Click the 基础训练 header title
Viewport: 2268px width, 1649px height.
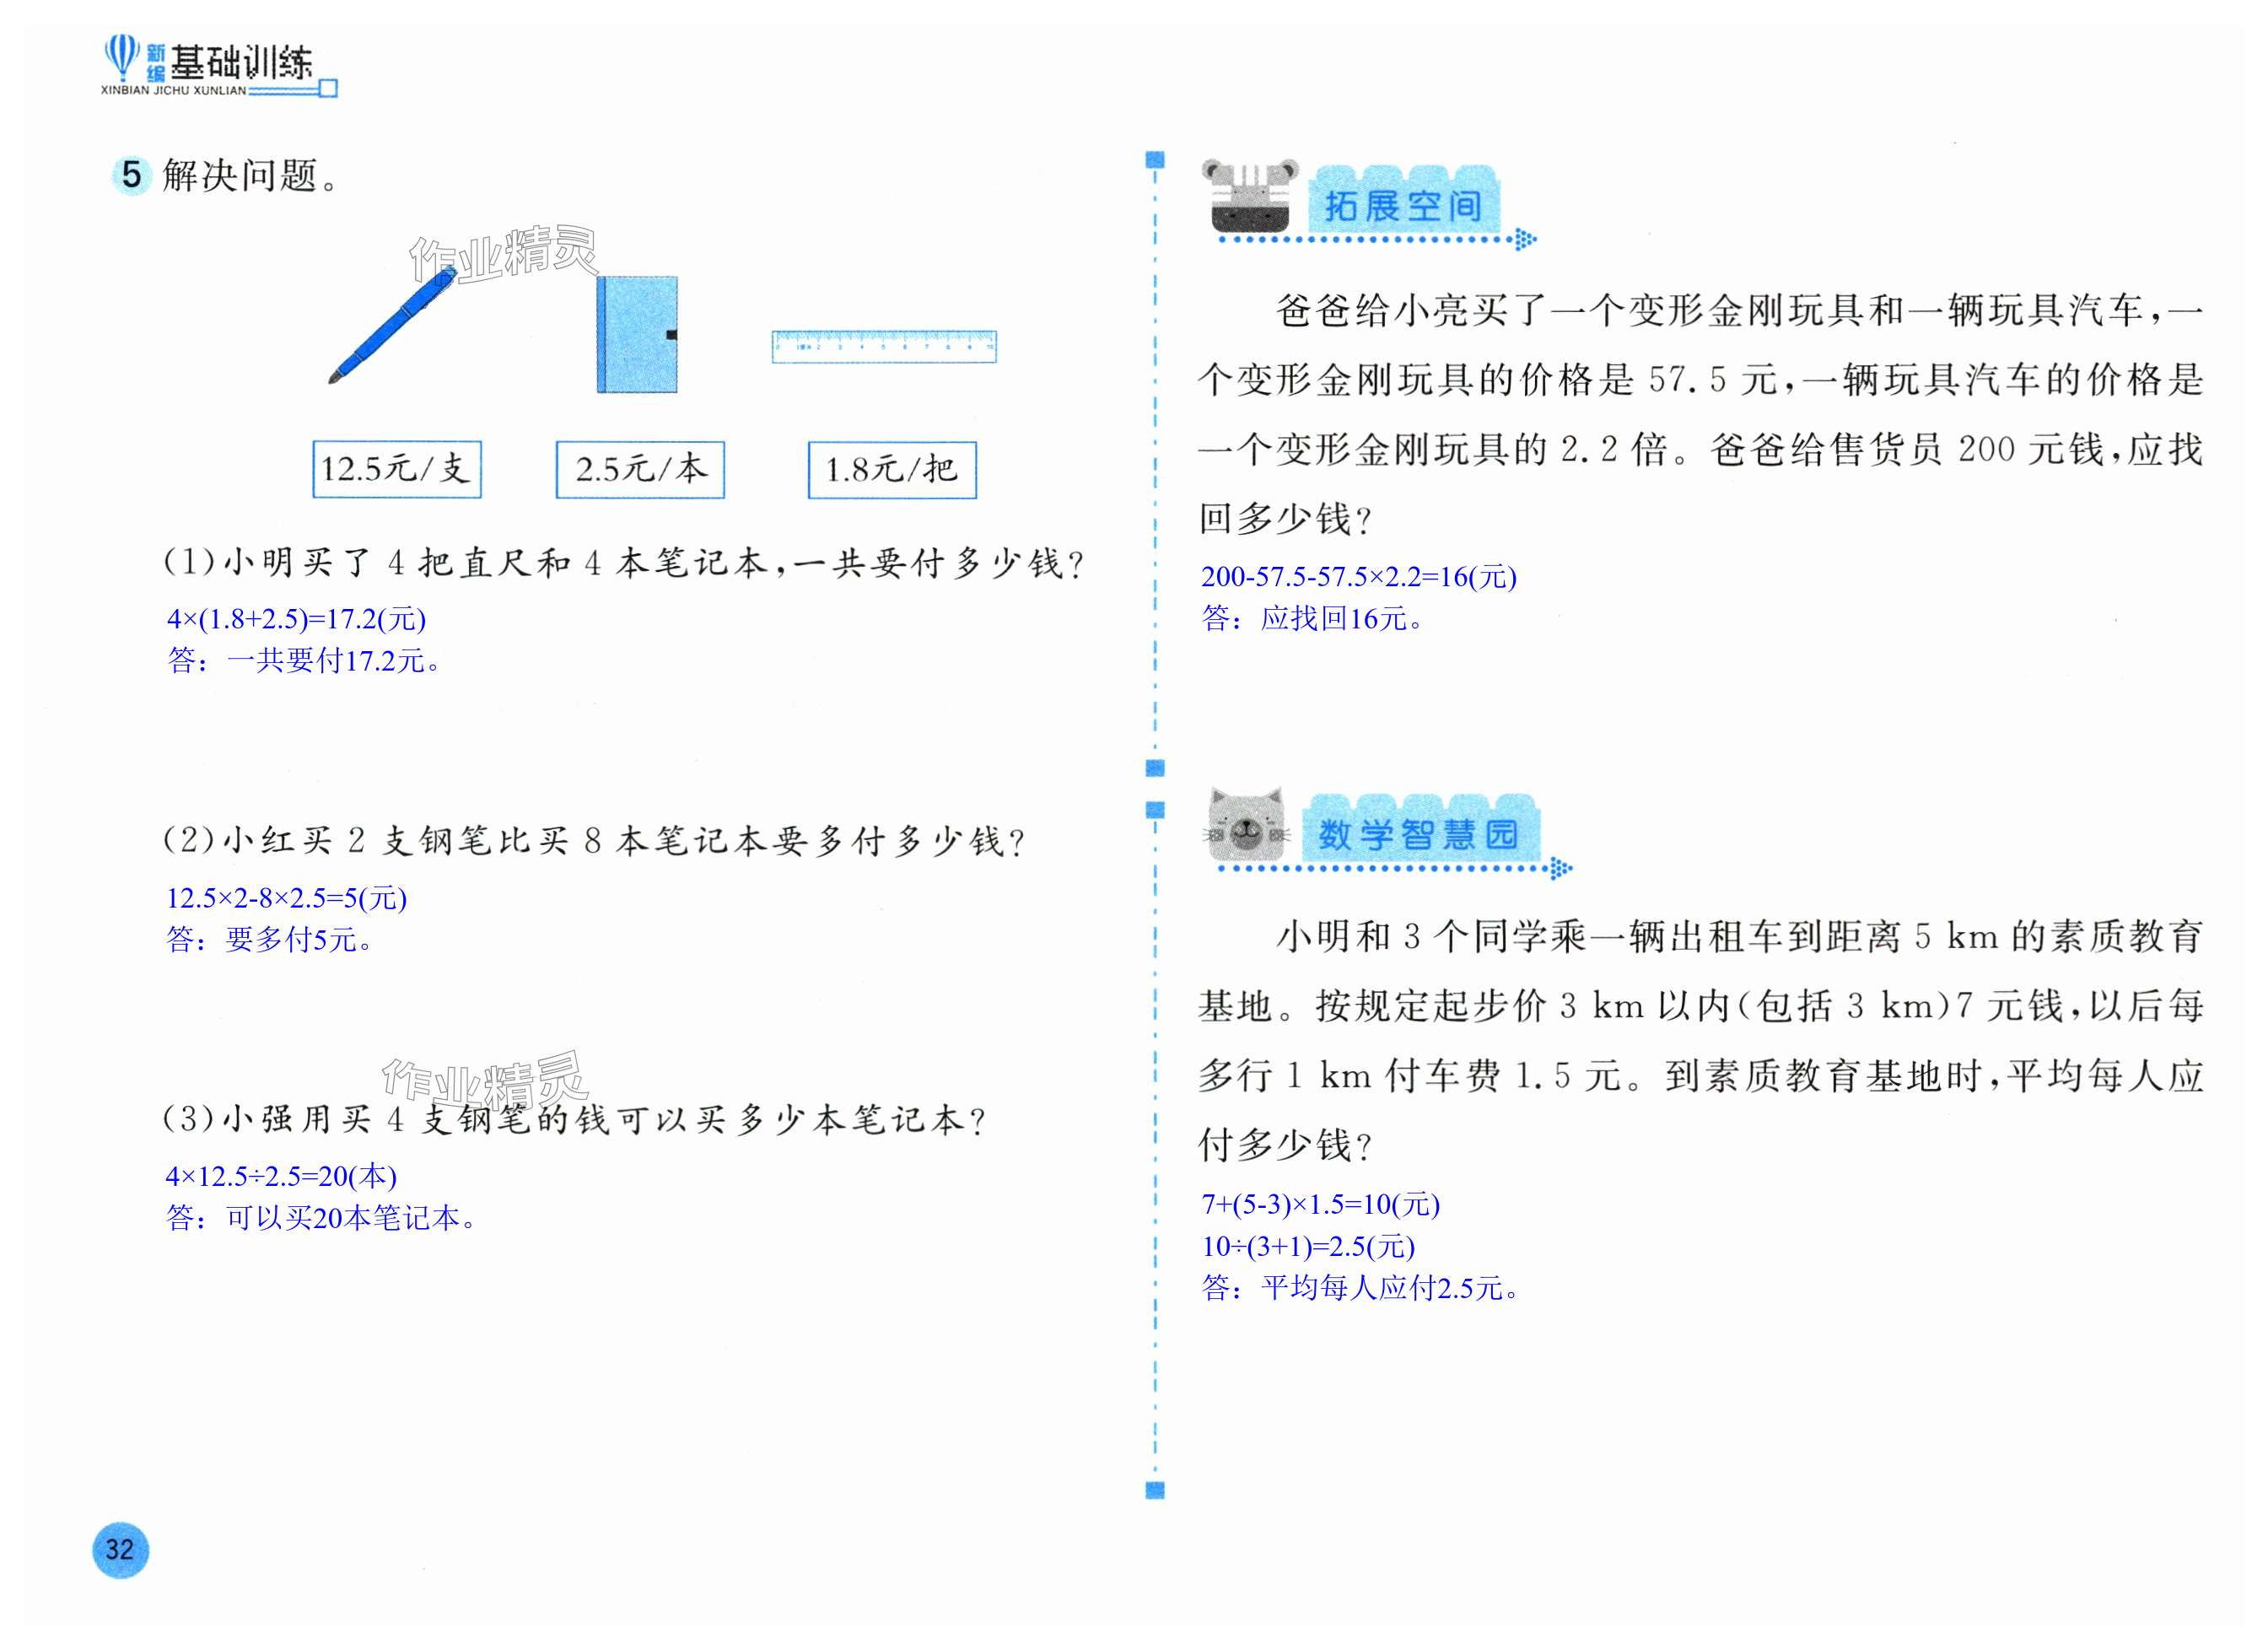[241, 63]
